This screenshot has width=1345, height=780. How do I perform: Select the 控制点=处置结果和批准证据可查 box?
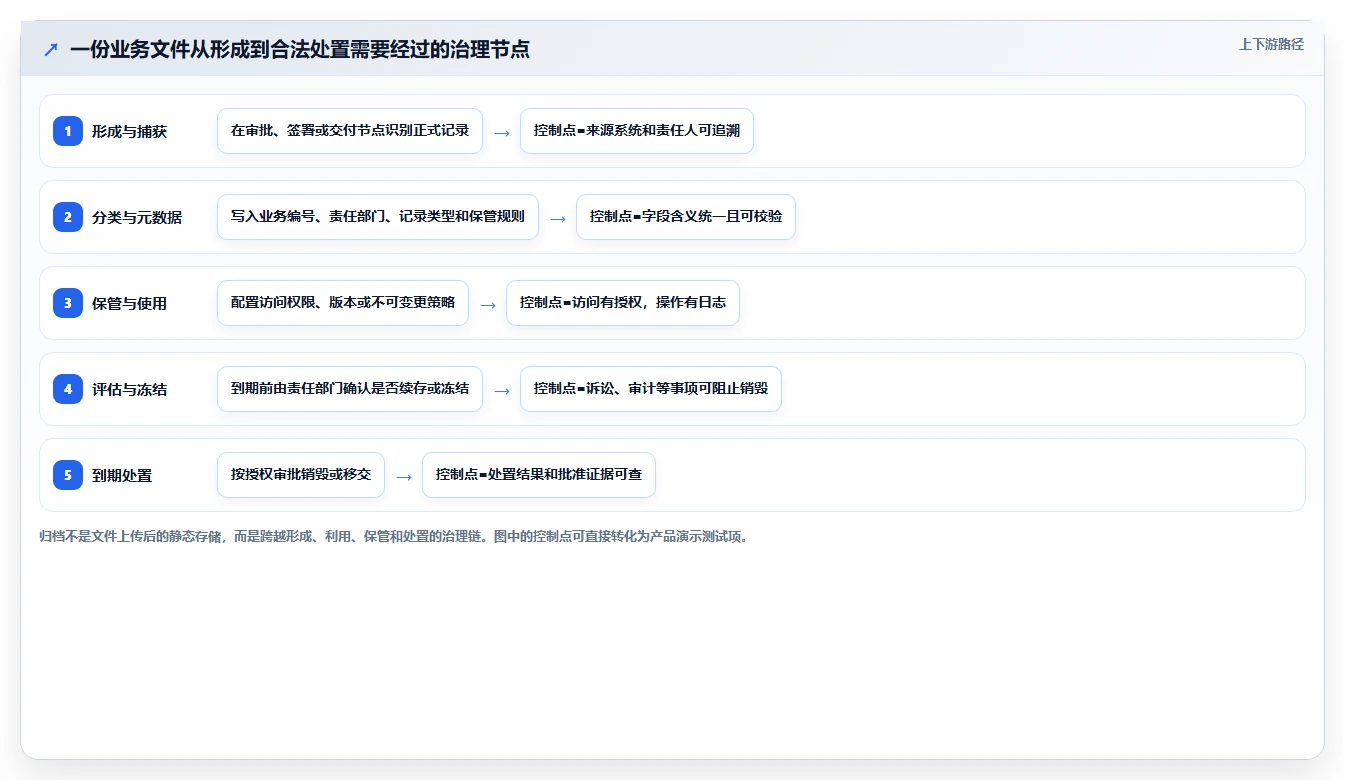[539, 475]
